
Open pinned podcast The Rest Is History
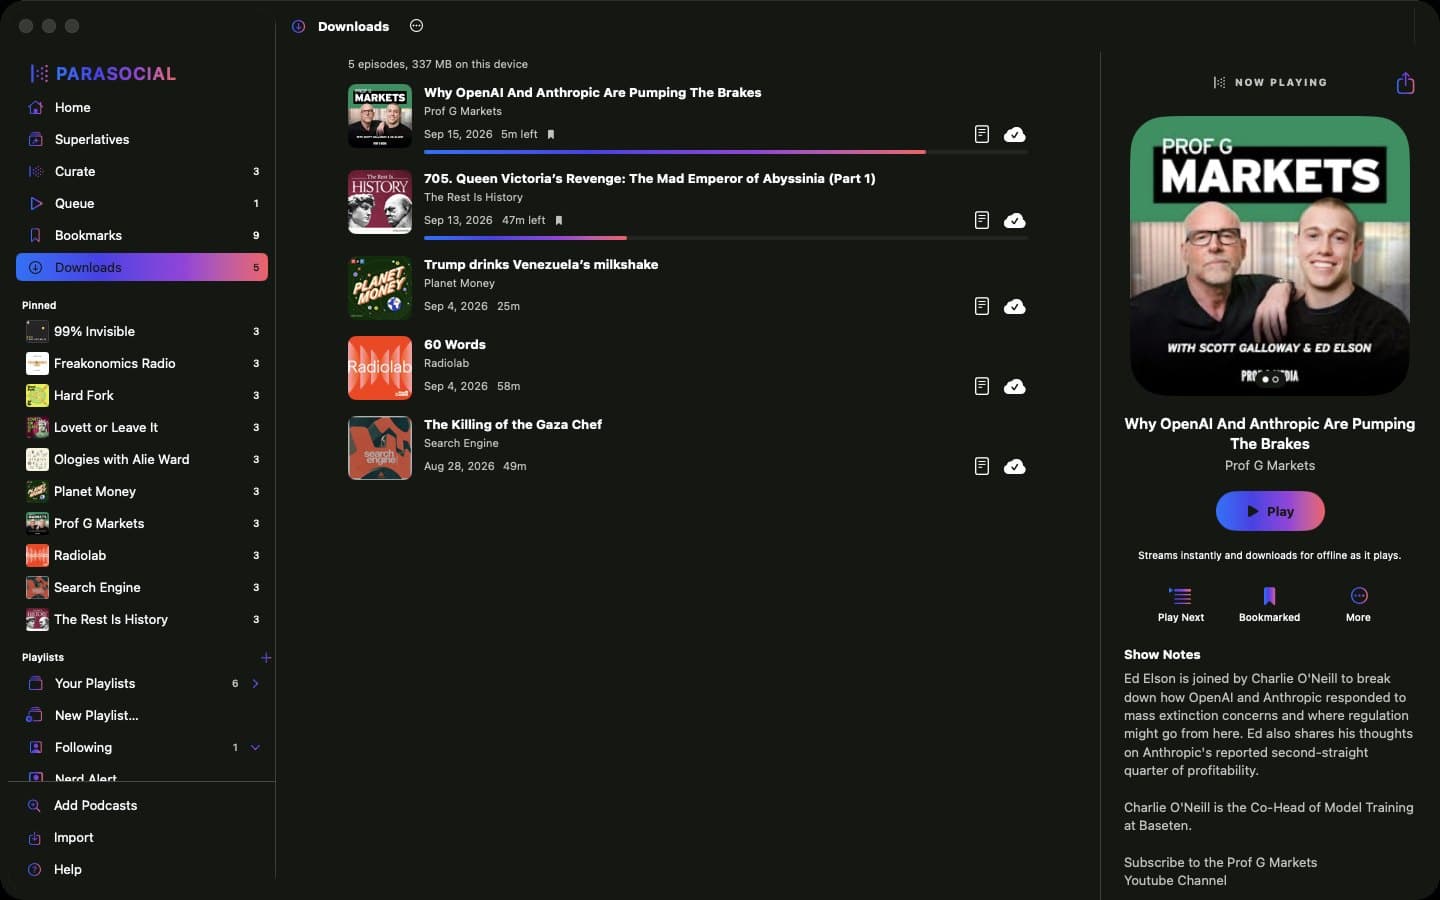pyautogui.click(x=142, y=619)
